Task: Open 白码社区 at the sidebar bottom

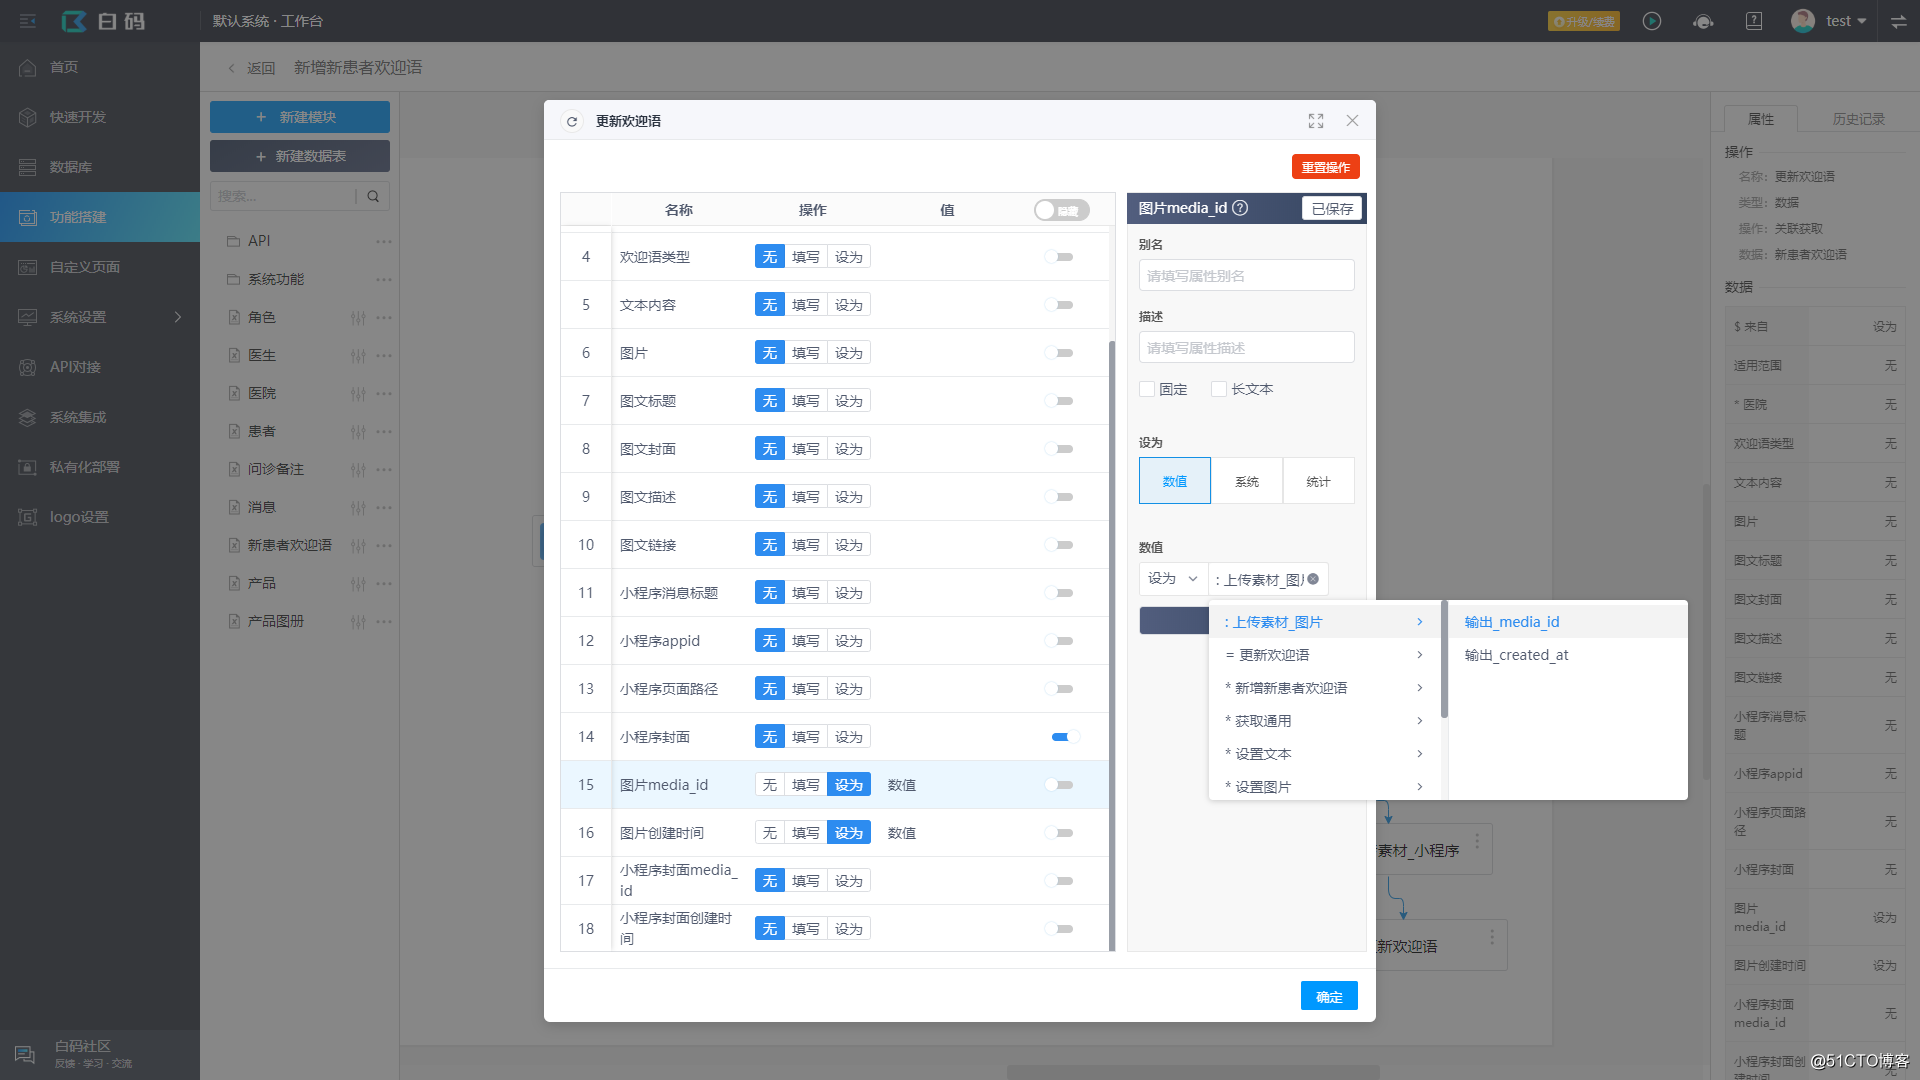Action: pos(100,1054)
